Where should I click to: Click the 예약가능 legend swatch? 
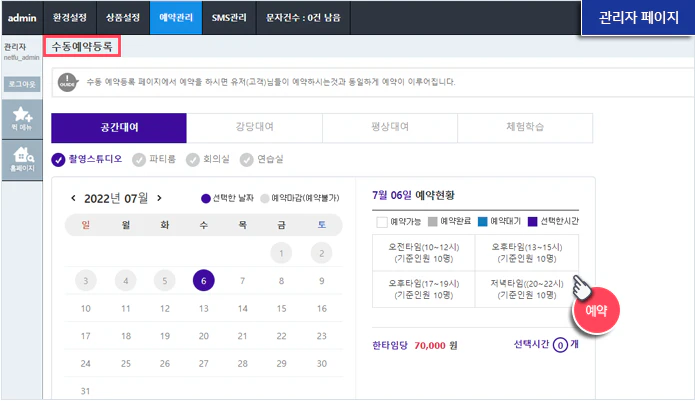click(382, 222)
